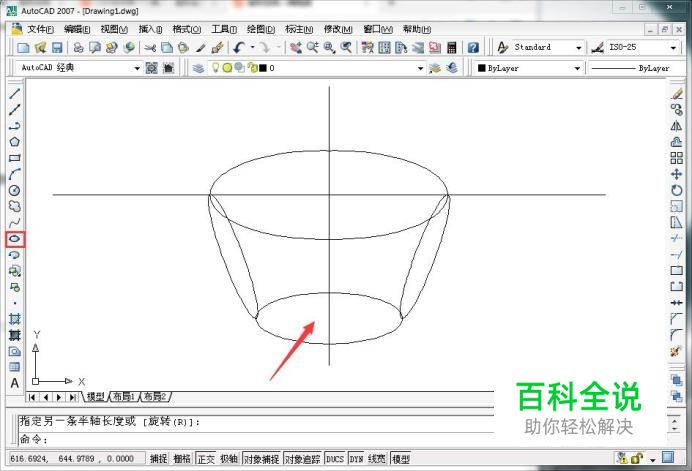Screen dimensions: 692x471
Task: Toggle the DYN dynamic input
Action: 356,459
